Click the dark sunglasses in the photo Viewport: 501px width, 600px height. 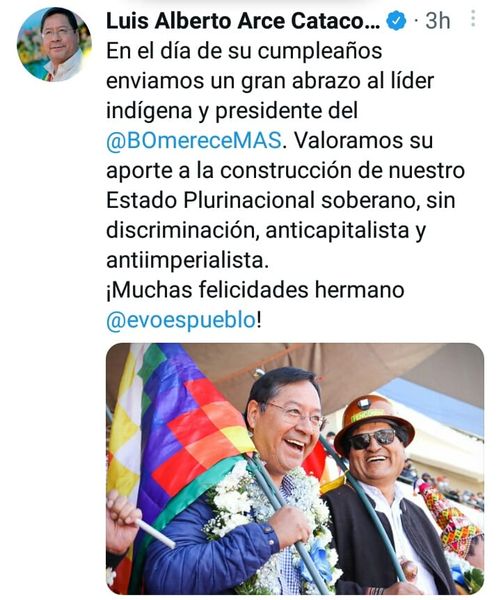pos(373,439)
